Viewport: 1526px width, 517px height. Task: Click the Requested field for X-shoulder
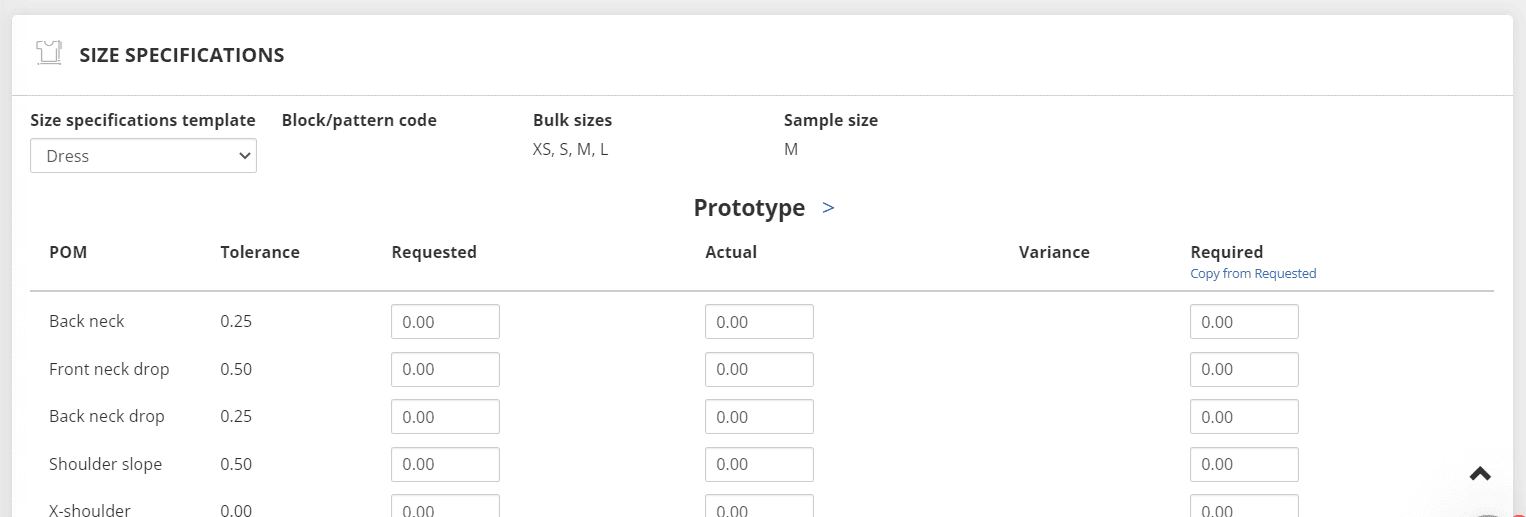tap(445, 507)
